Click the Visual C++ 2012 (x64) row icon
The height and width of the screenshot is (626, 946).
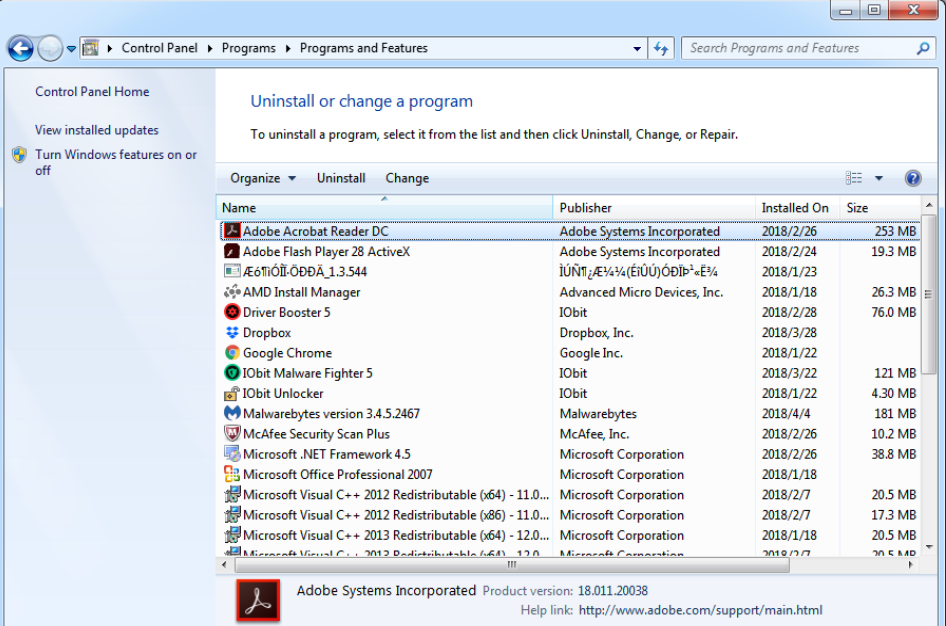(x=232, y=495)
